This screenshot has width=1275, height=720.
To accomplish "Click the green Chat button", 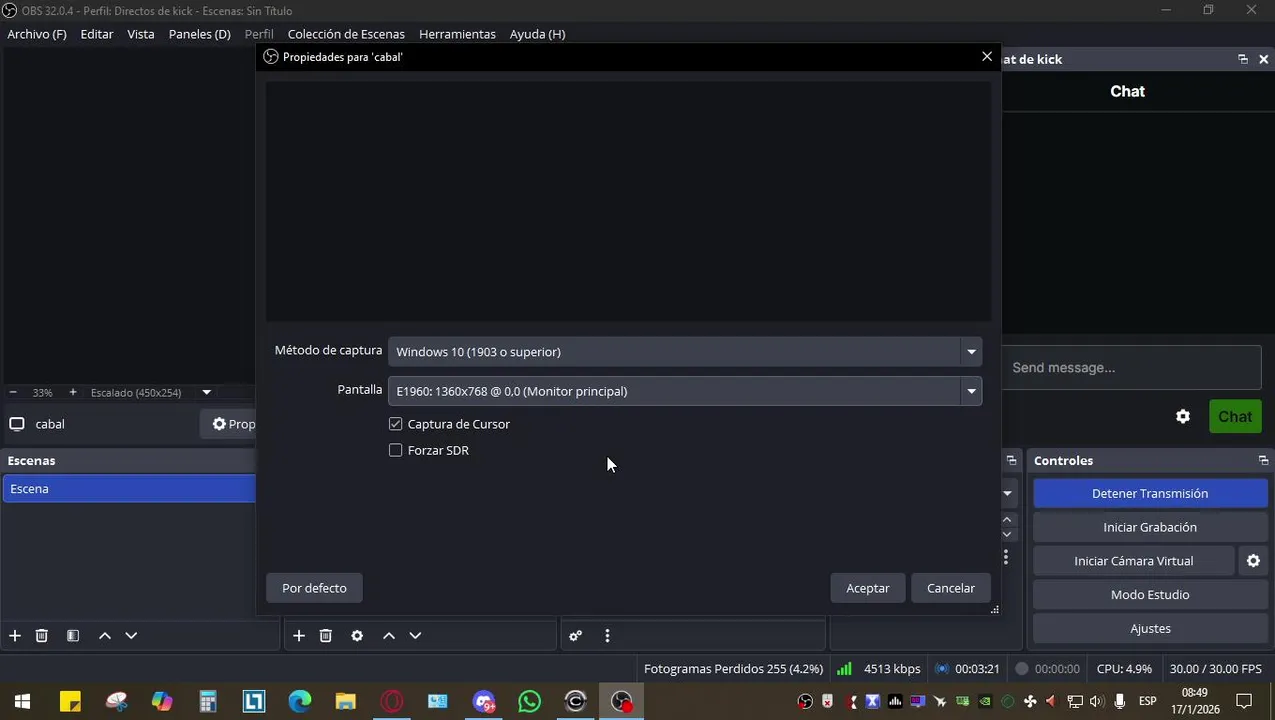I will [x=1235, y=417].
